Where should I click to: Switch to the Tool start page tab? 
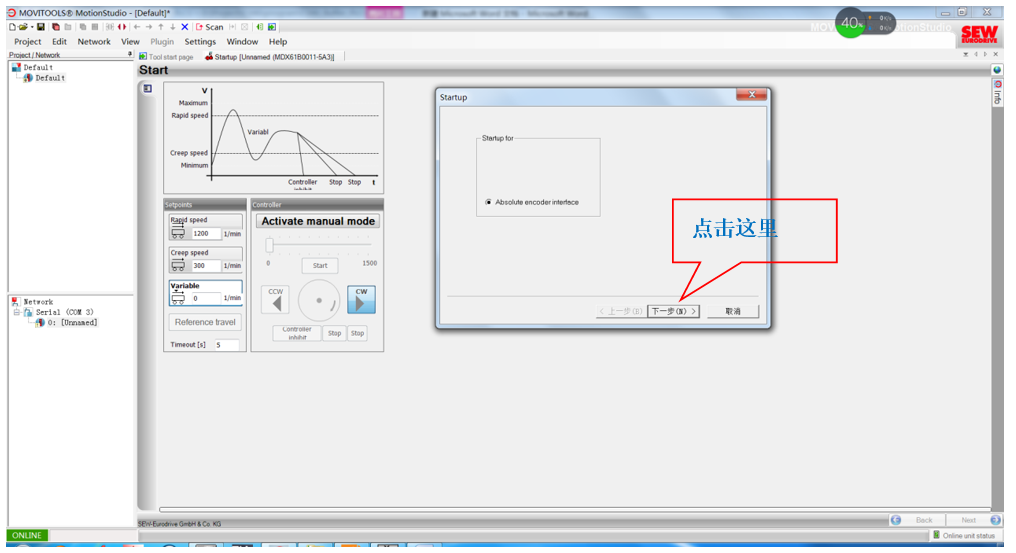click(165, 57)
